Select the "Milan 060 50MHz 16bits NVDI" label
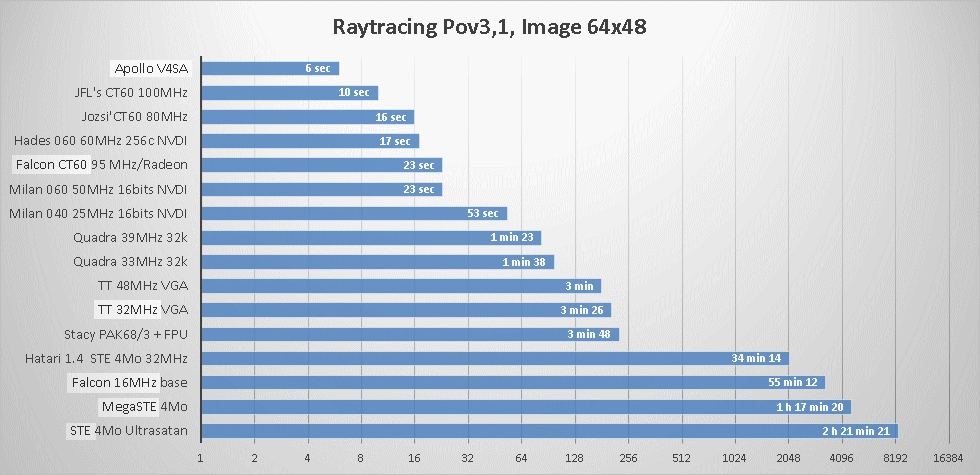The width and height of the screenshot is (980, 475). (x=99, y=189)
